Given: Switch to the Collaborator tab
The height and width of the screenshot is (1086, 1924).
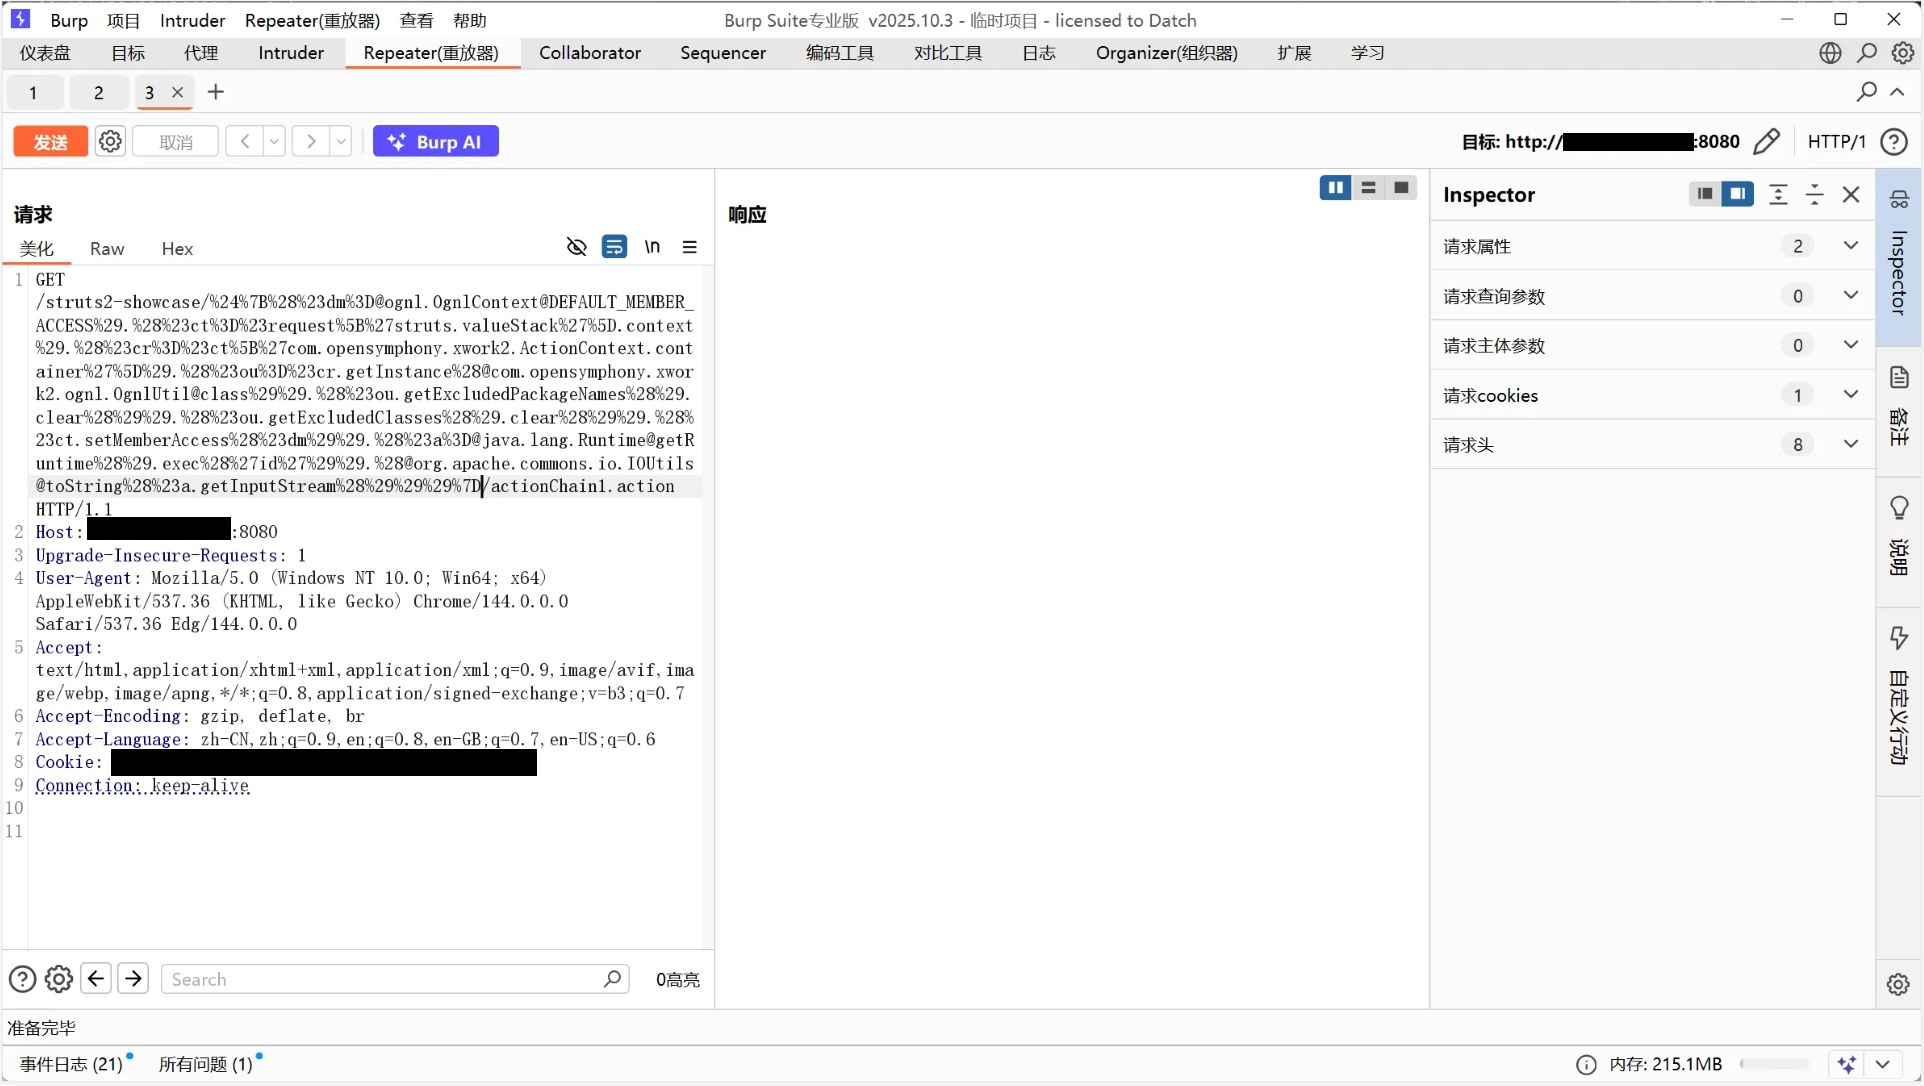Looking at the screenshot, I should click(590, 53).
